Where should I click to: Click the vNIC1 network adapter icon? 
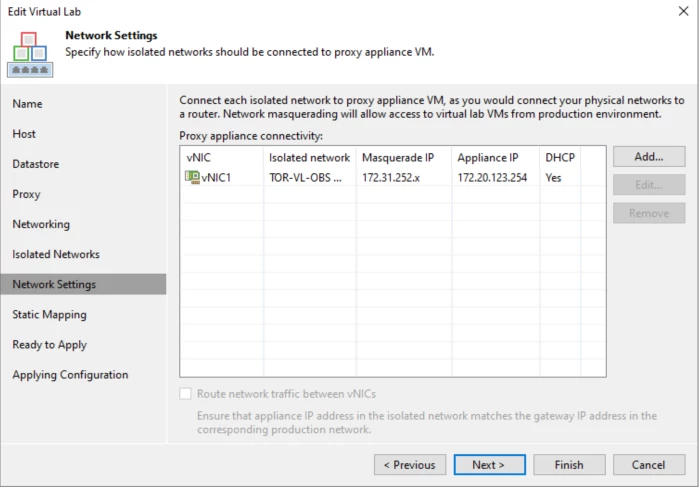[x=192, y=177]
